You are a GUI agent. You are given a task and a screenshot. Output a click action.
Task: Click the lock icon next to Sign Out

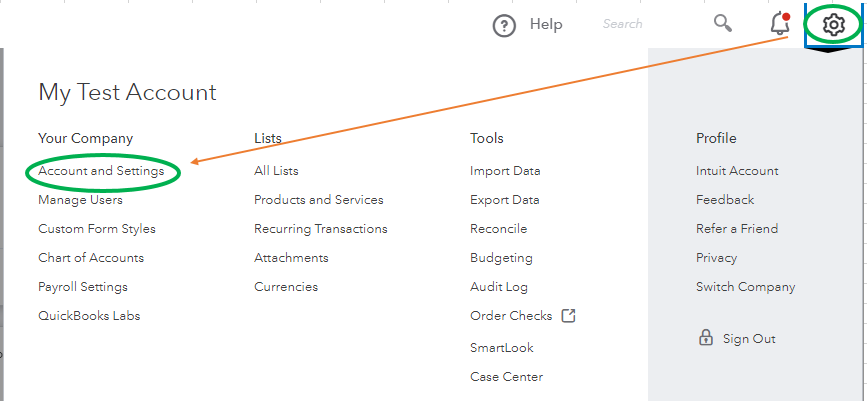[705, 338]
